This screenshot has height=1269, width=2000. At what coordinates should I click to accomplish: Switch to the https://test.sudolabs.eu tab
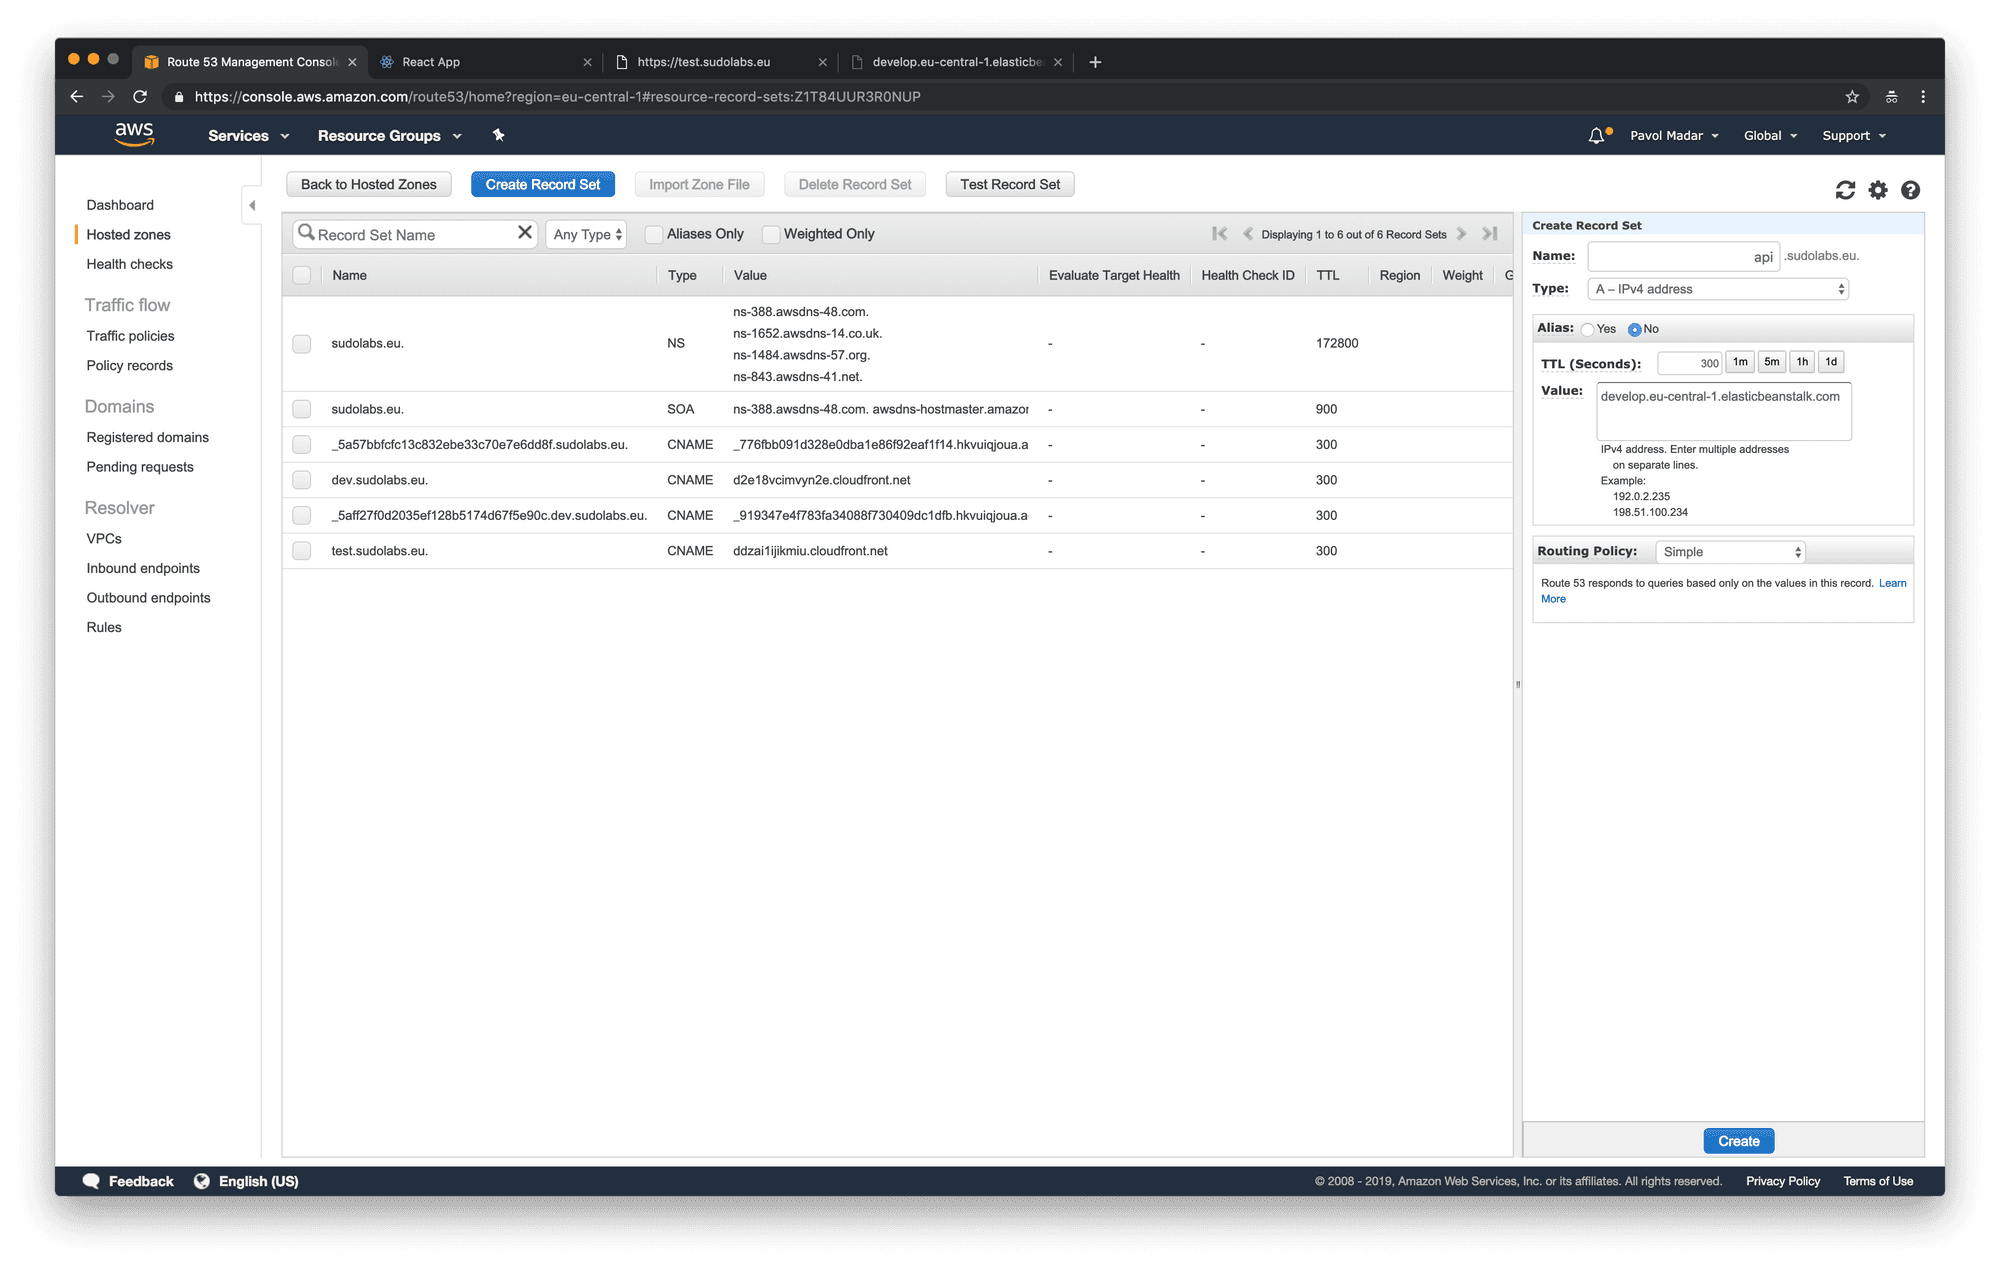(x=720, y=62)
